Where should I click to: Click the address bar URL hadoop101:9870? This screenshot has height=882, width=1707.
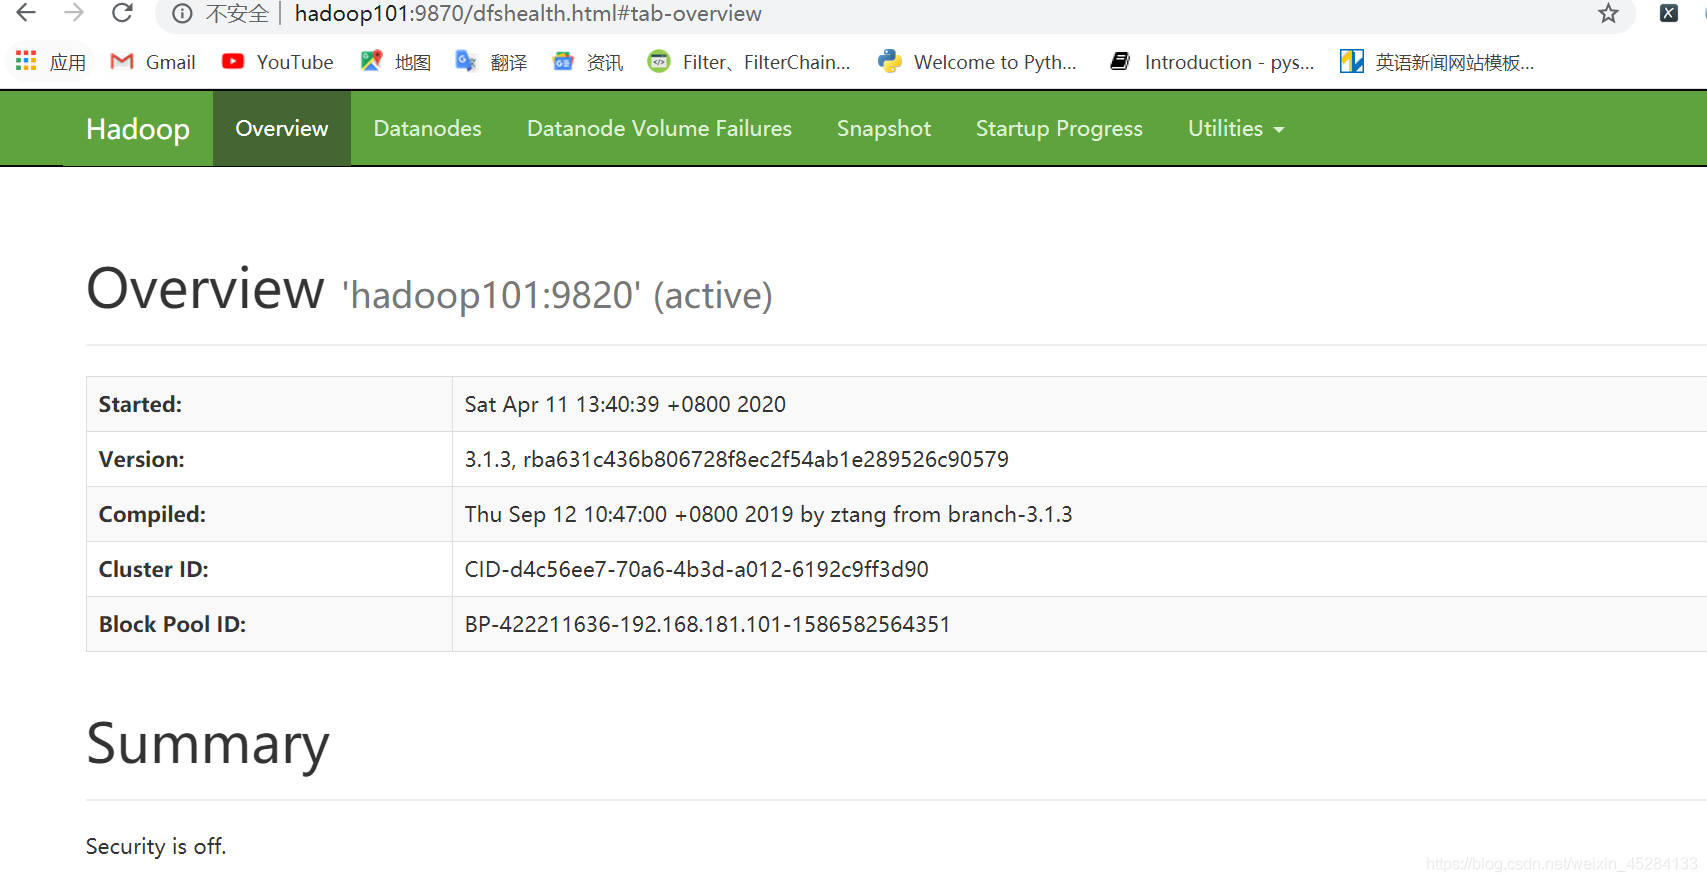click(x=528, y=14)
